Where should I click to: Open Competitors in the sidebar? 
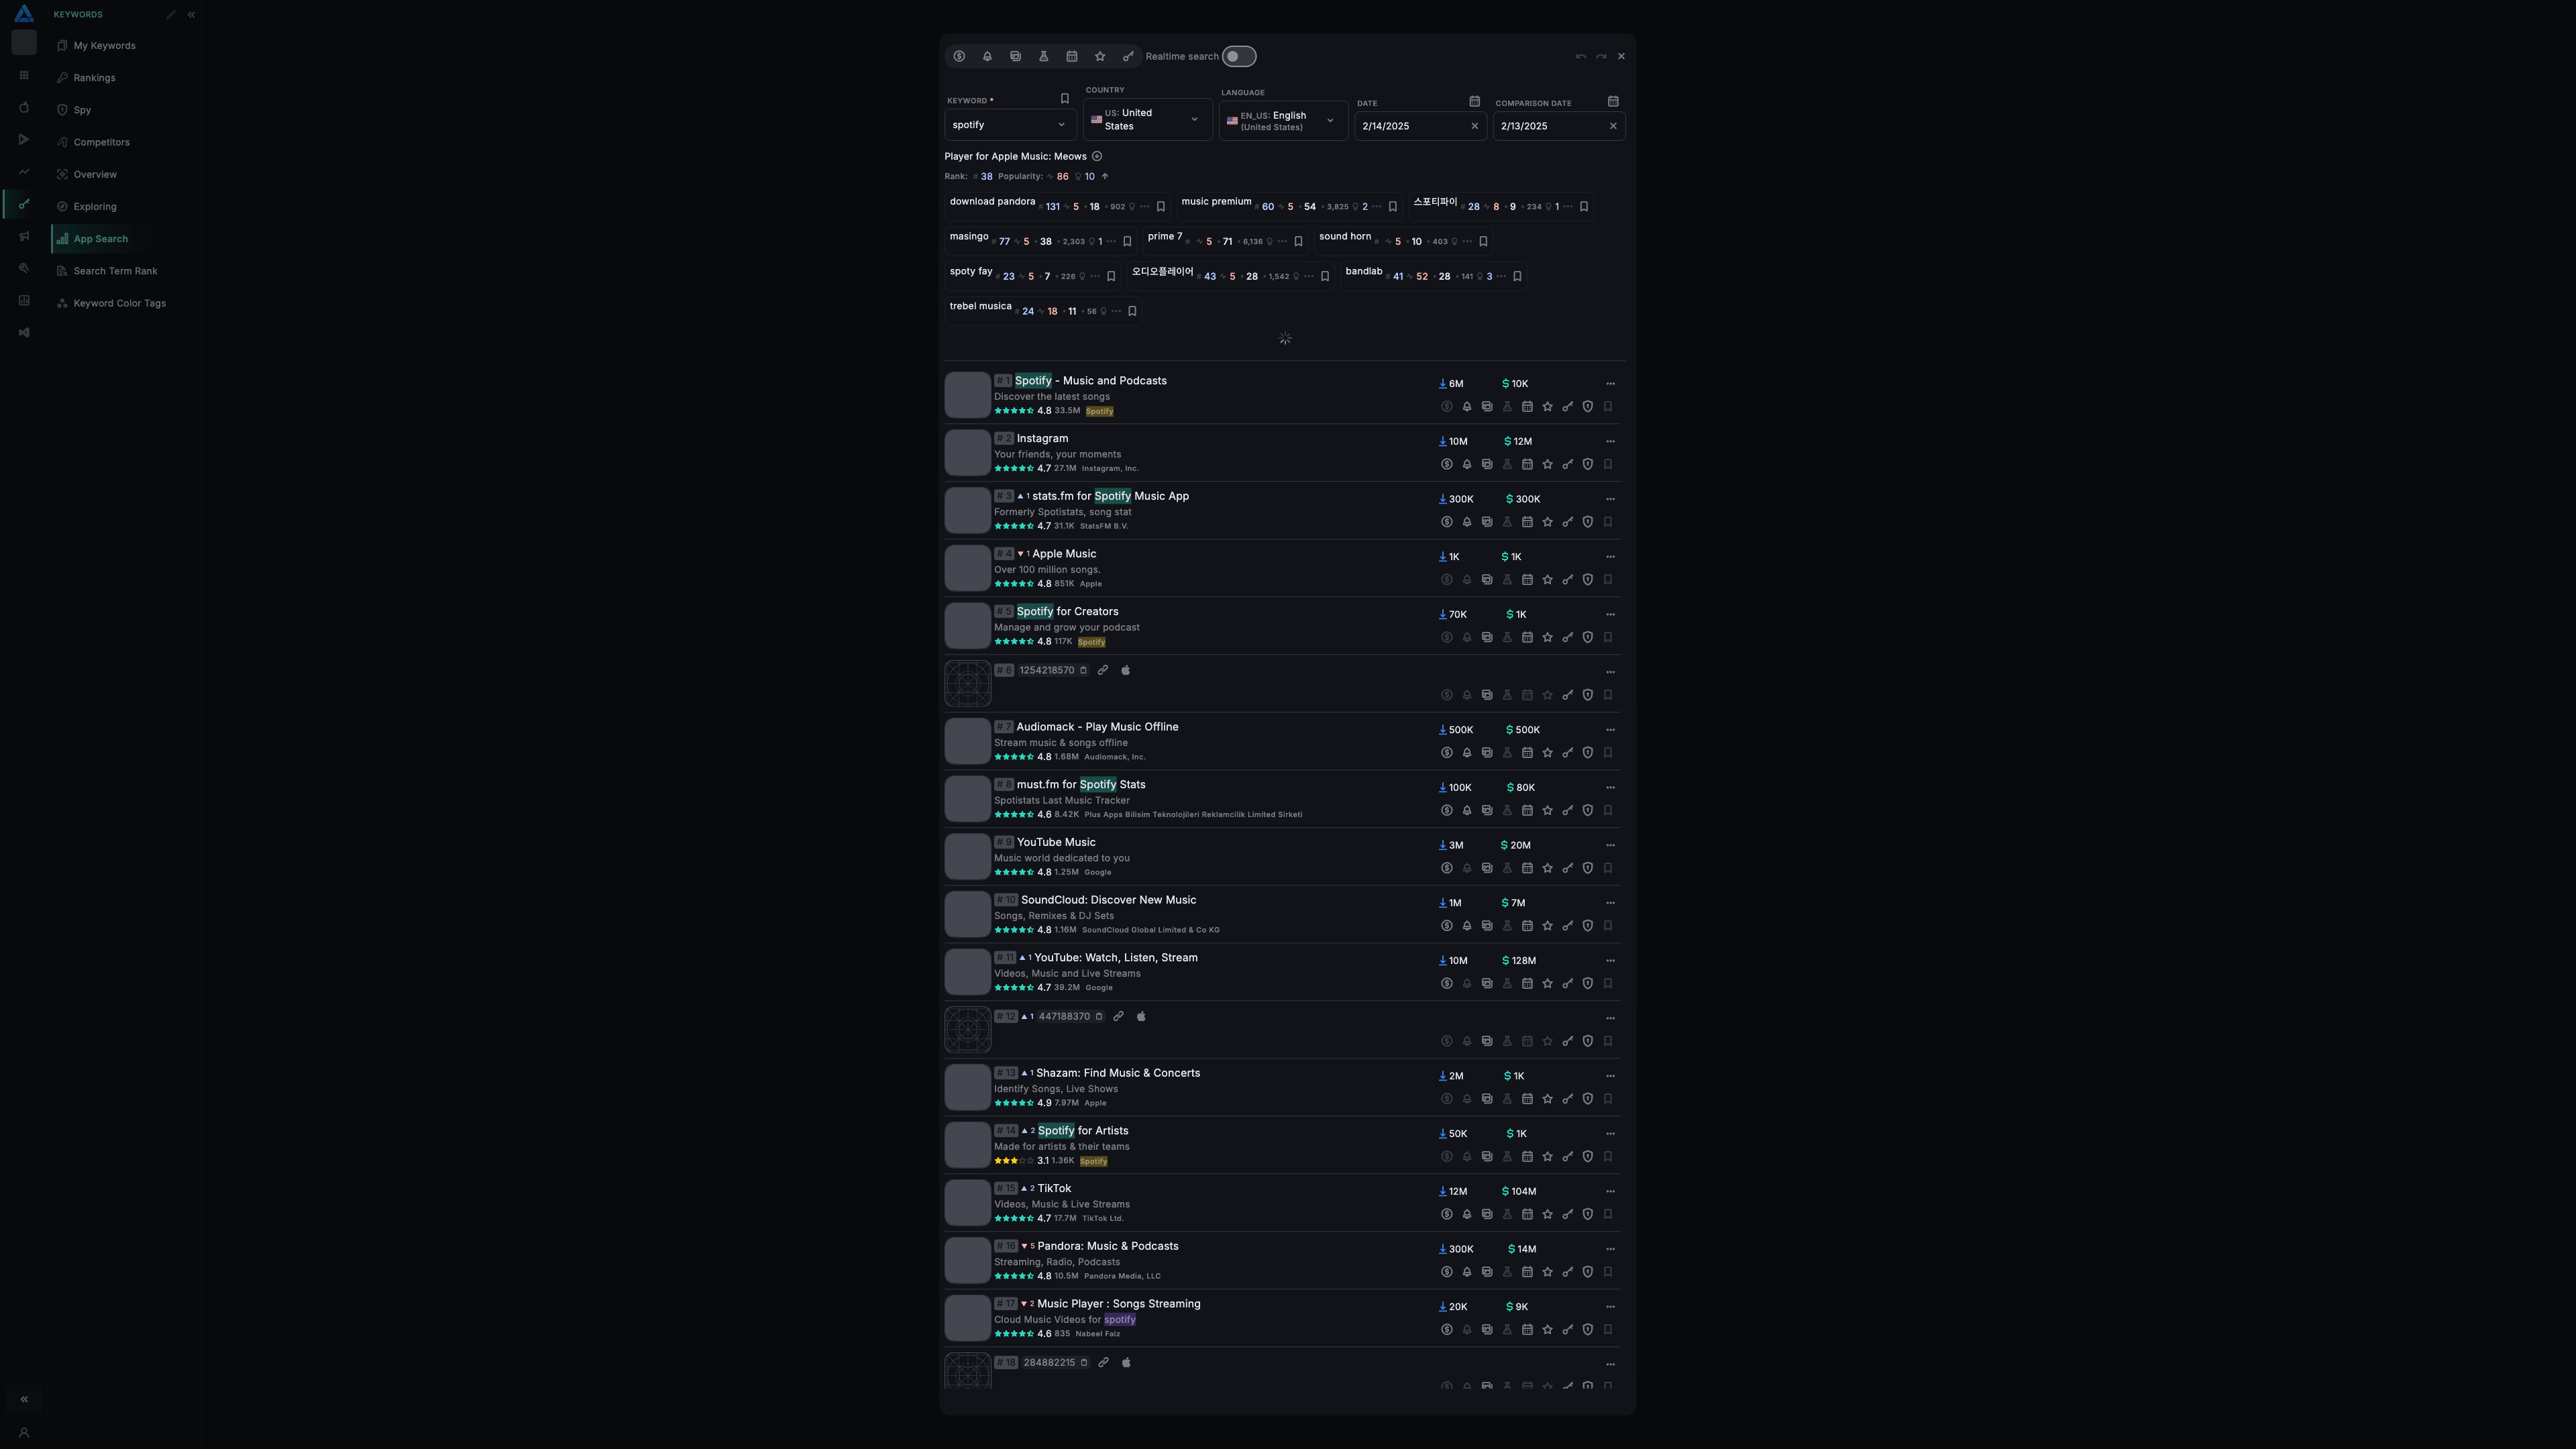(x=101, y=142)
